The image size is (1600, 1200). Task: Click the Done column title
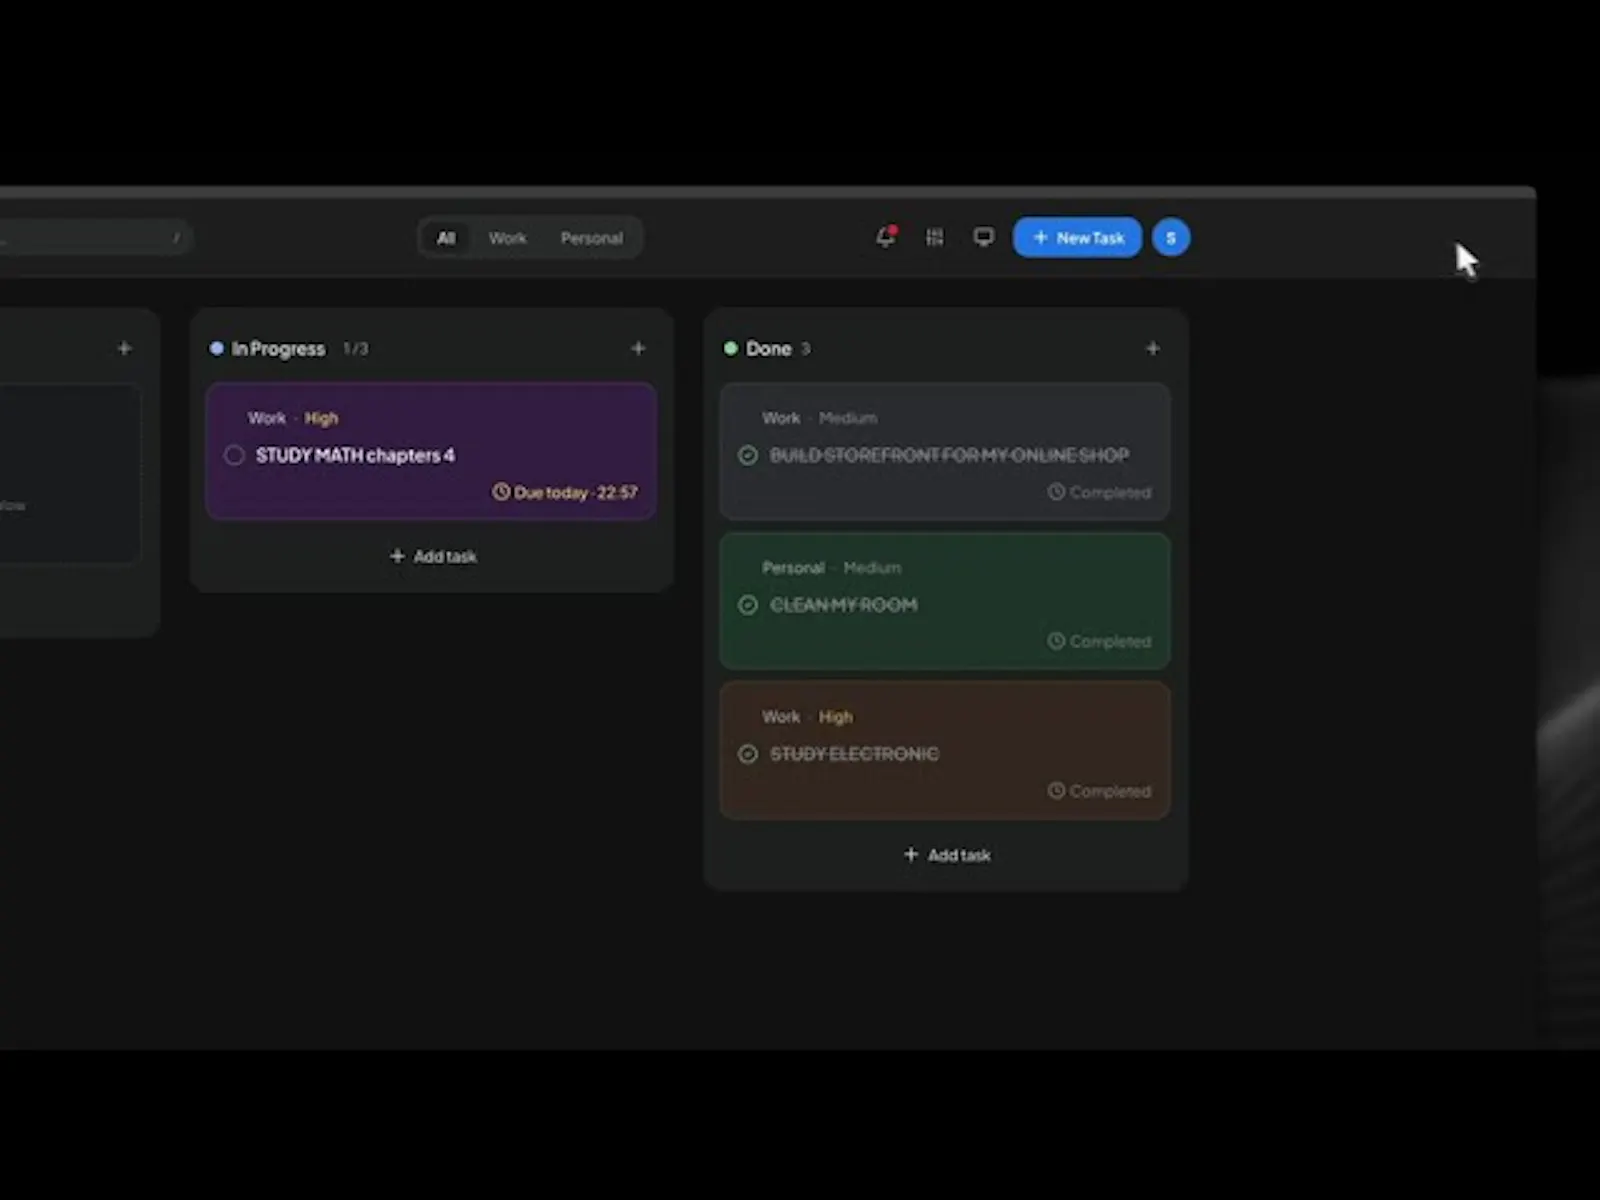tap(768, 348)
